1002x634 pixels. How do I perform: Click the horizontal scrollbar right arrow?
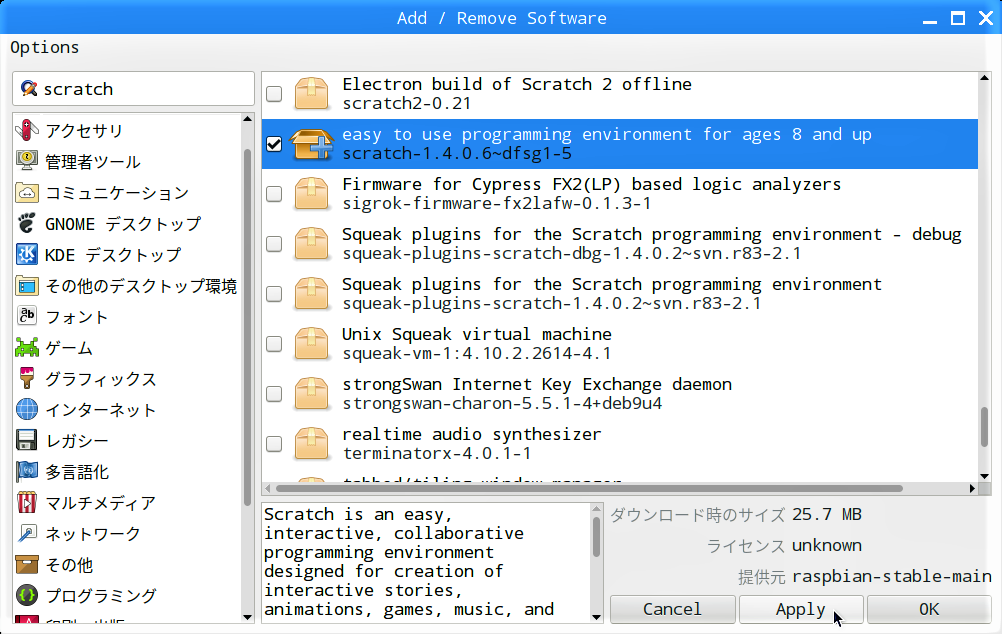[x=972, y=489]
